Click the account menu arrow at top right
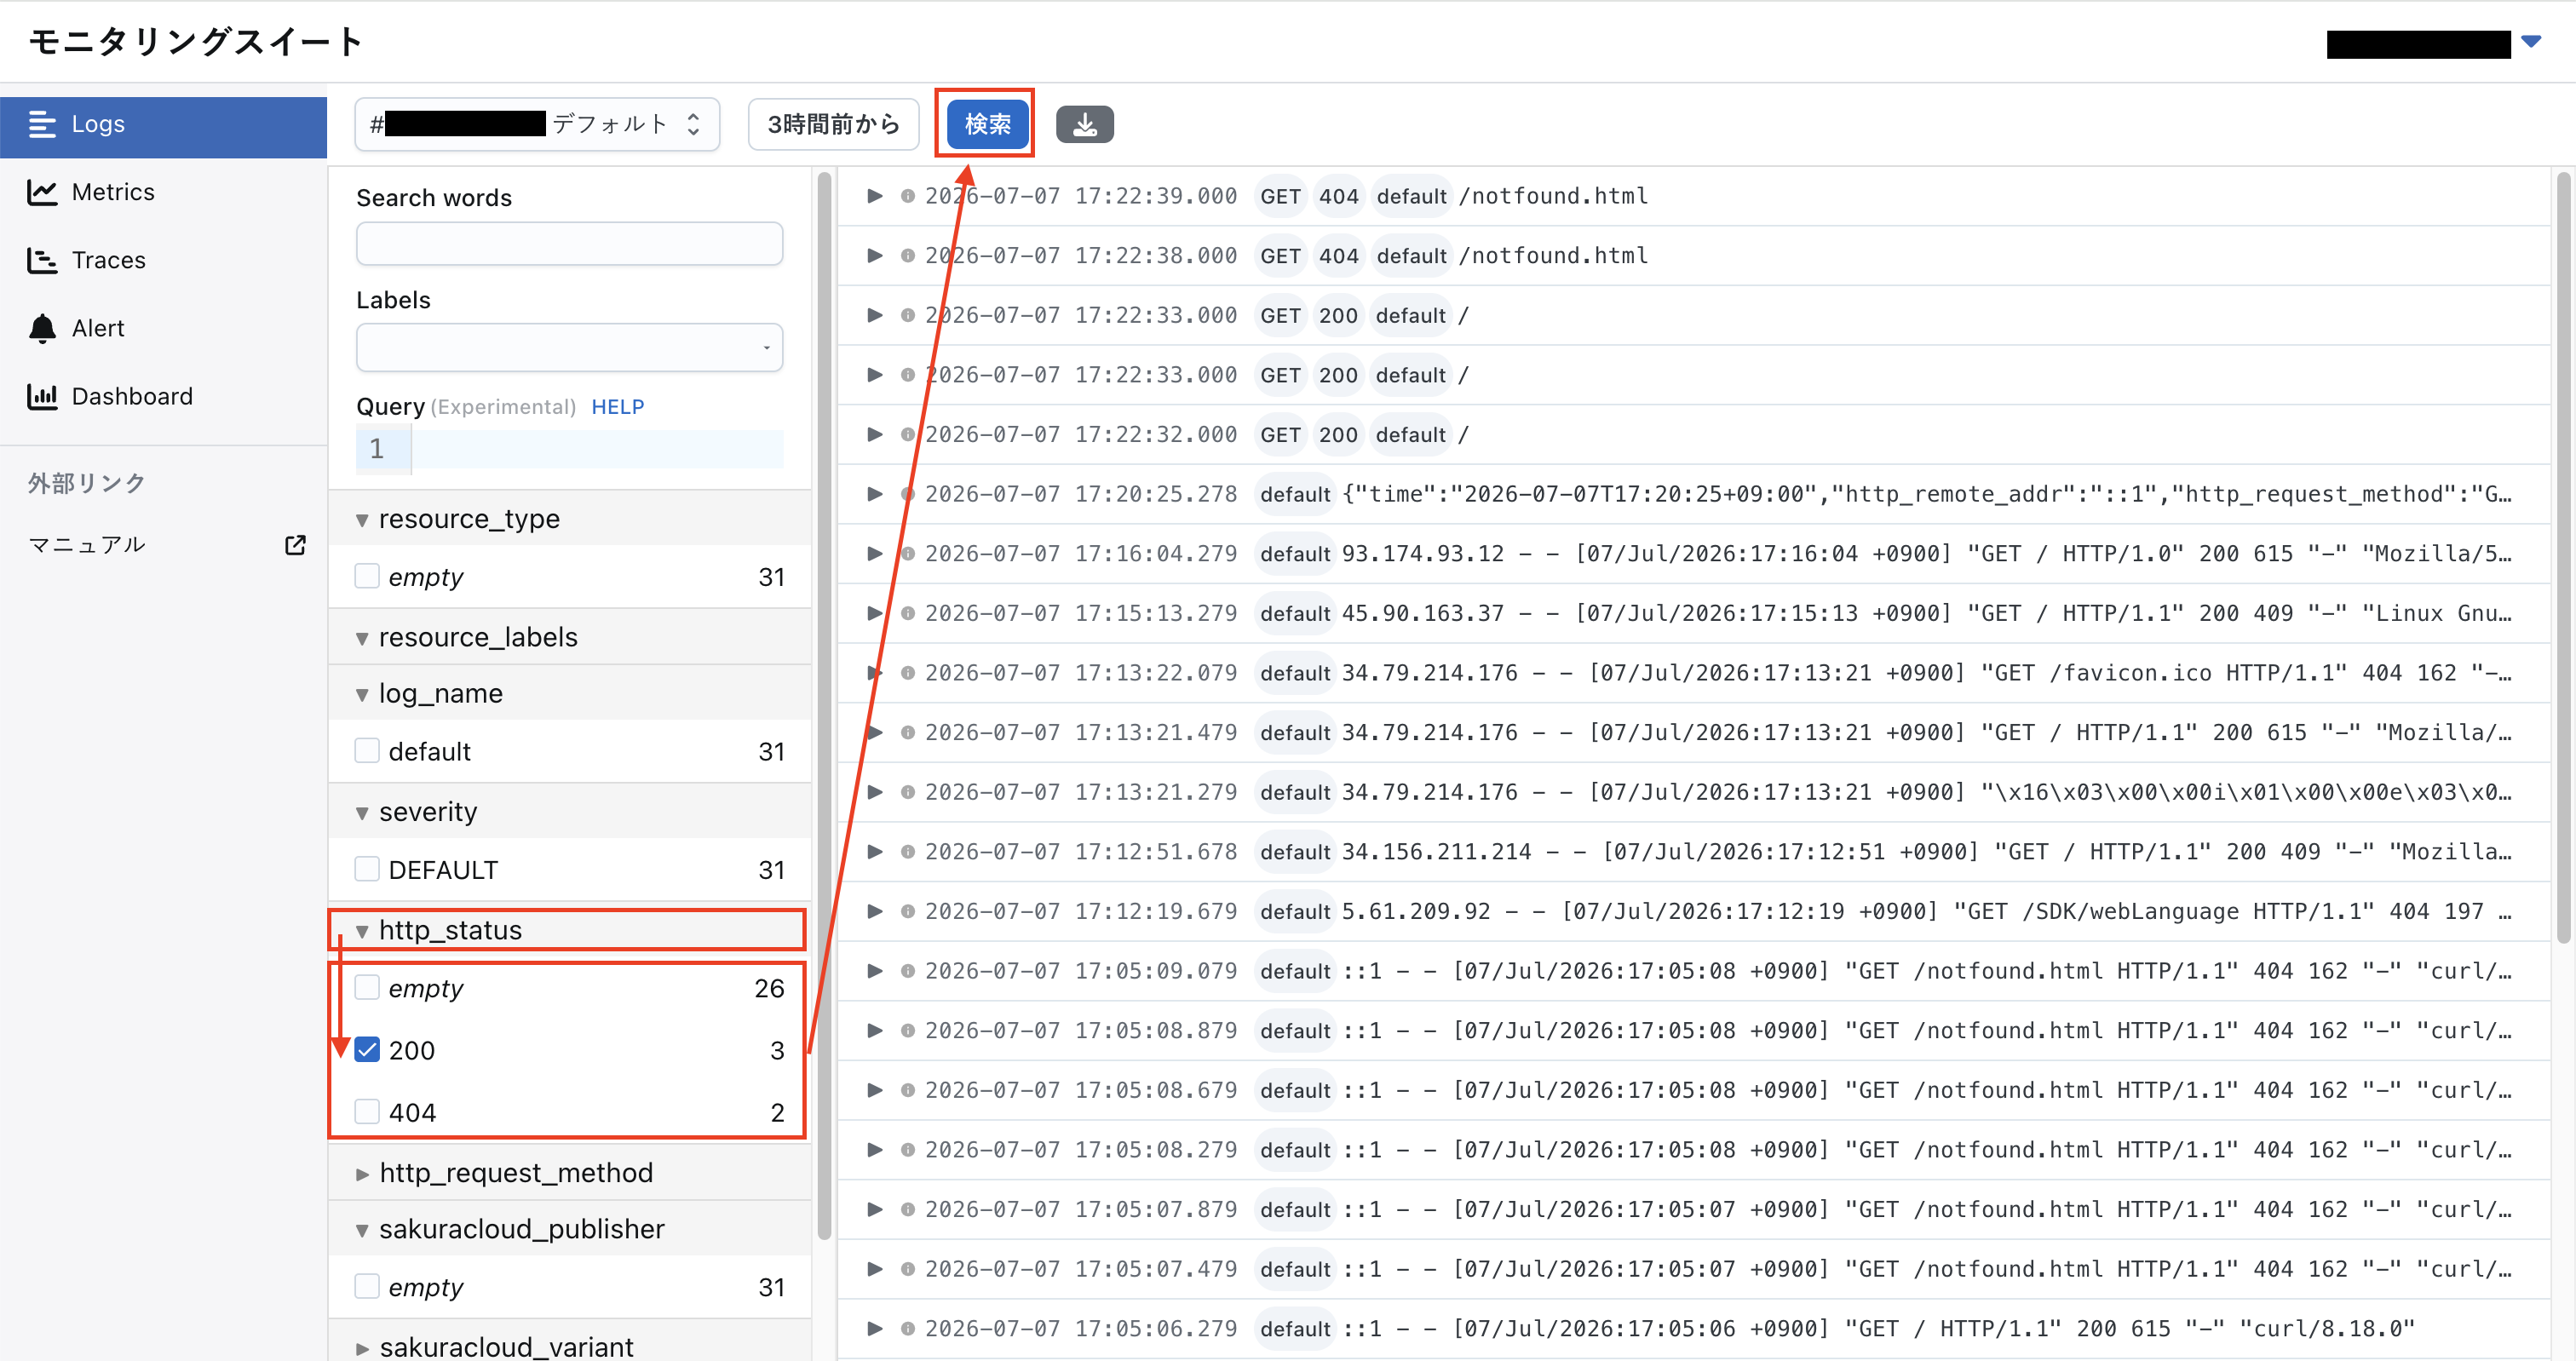 click(x=2531, y=42)
